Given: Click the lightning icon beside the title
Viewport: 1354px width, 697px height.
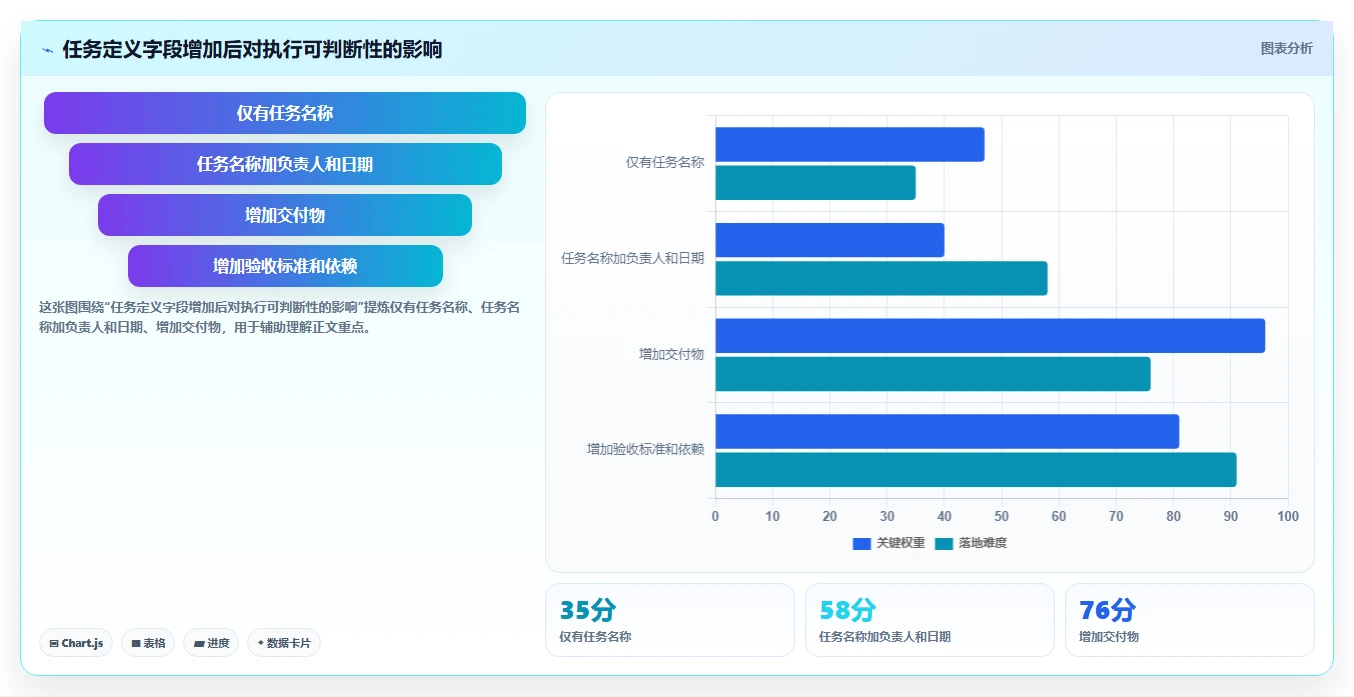Looking at the screenshot, I should (x=48, y=50).
